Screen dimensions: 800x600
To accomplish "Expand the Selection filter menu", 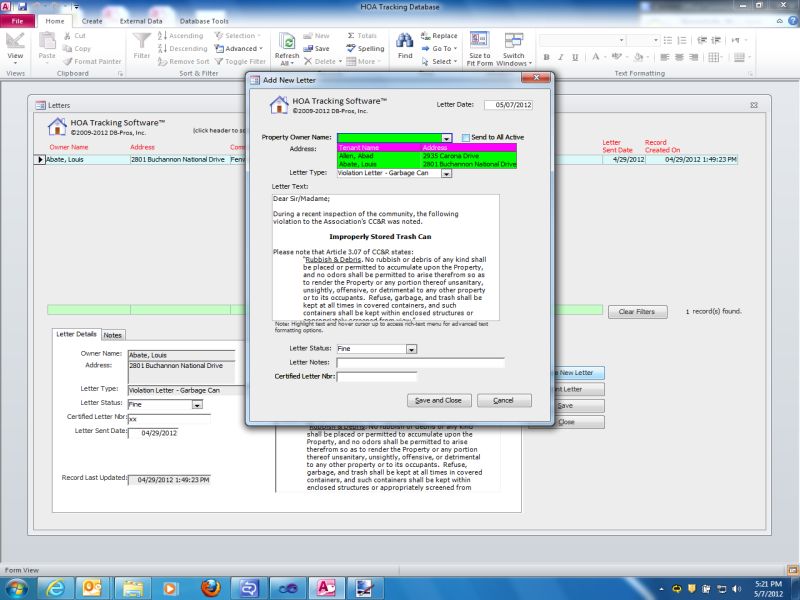I will [238, 36].
